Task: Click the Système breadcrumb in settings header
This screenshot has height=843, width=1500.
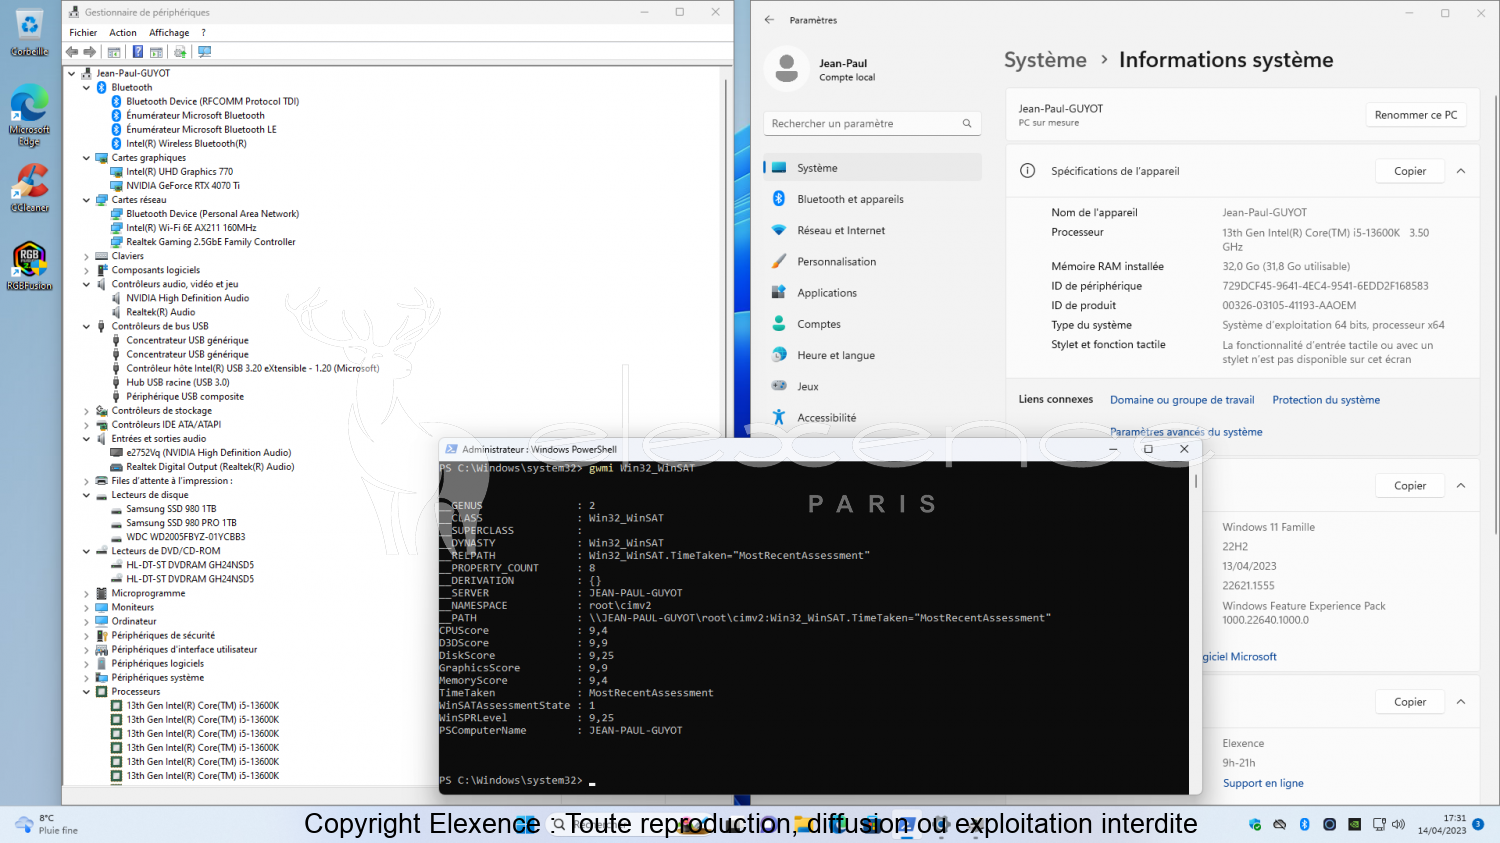Action: click(x=1045, y=60)
